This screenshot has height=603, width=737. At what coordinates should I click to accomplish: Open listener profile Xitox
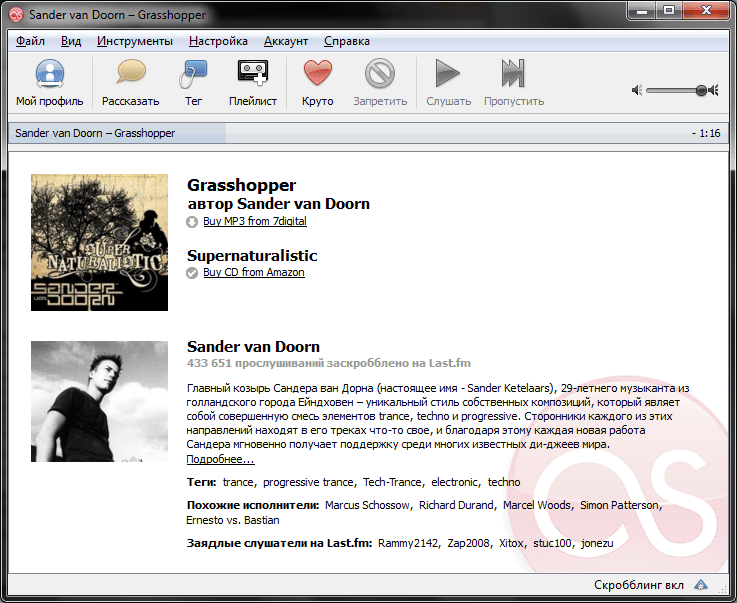(511, 543)
